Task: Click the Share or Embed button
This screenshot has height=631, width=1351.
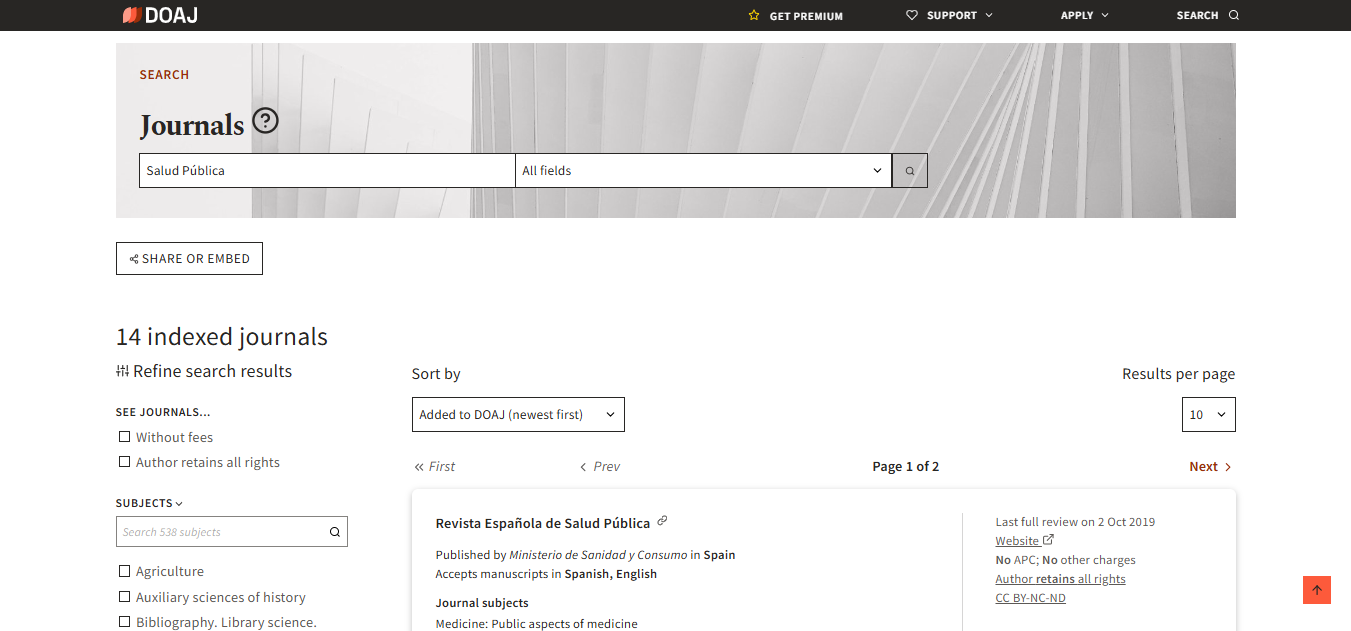Action: [x=189, y=259]
